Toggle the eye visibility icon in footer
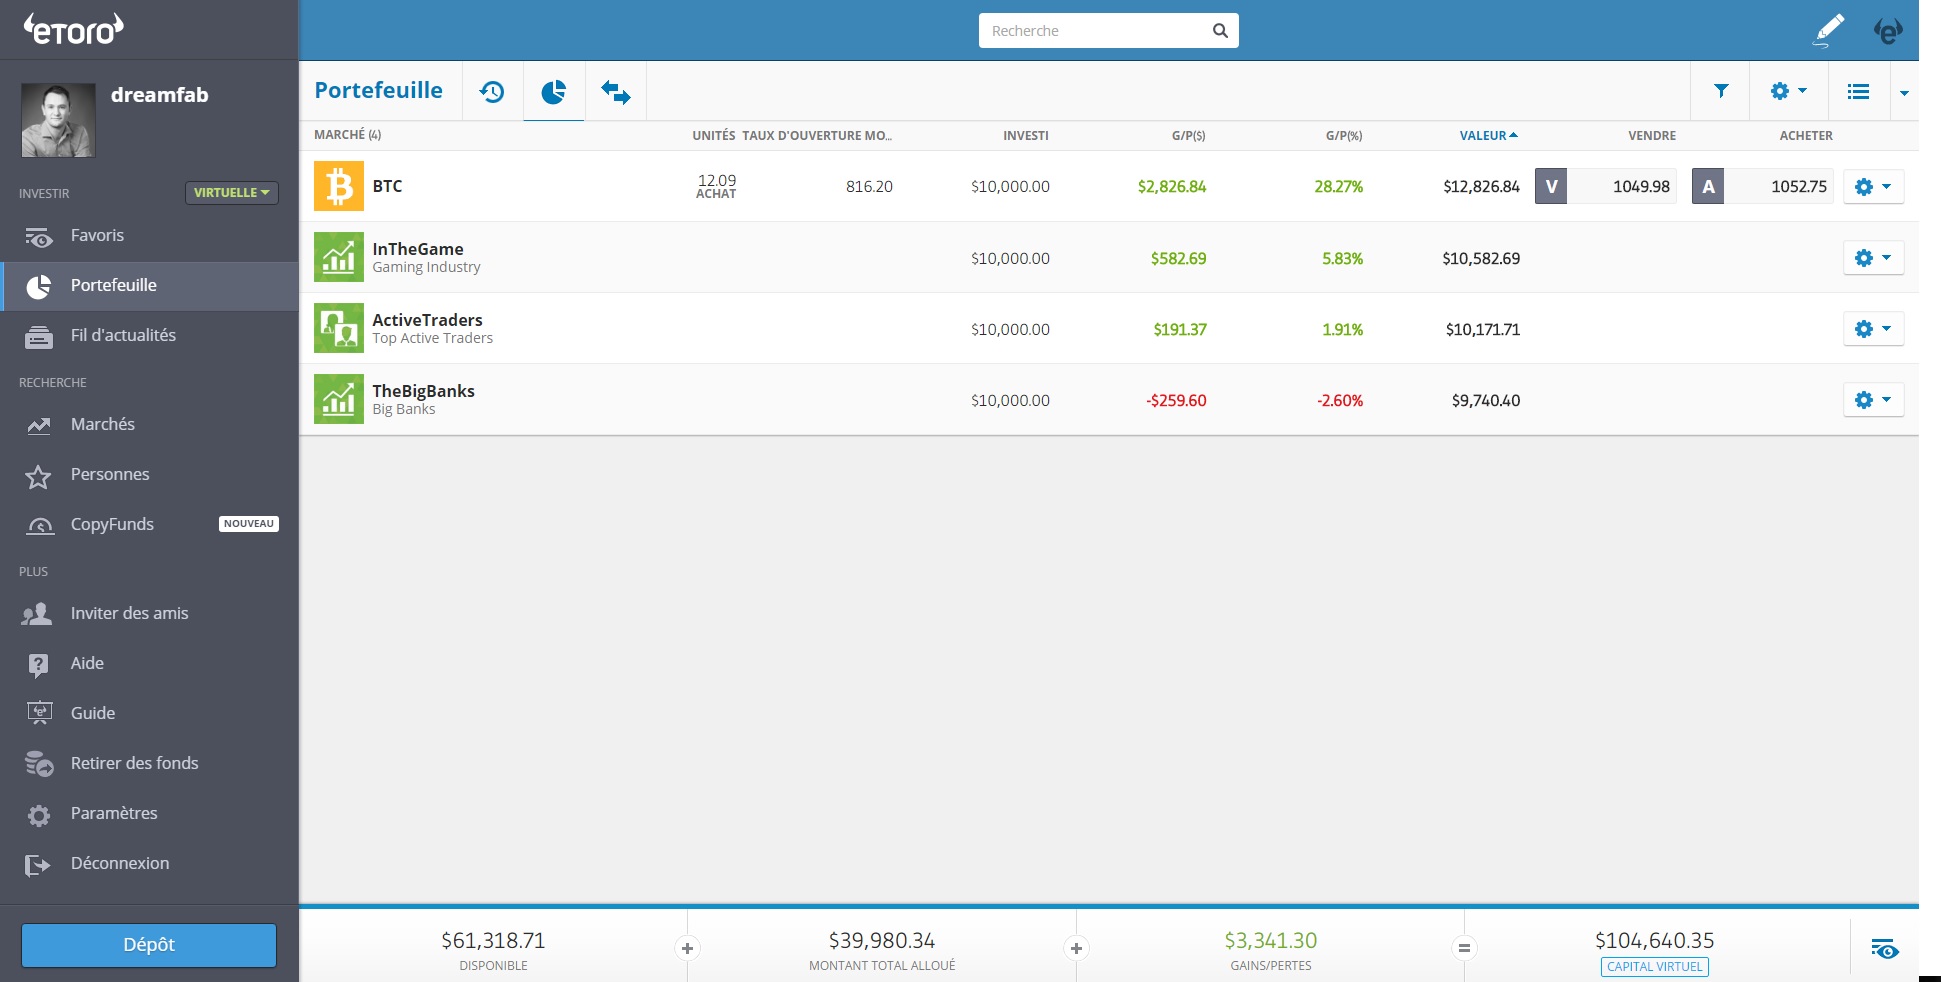Viewport: 1941px width, 982px height. [1884, 948]
